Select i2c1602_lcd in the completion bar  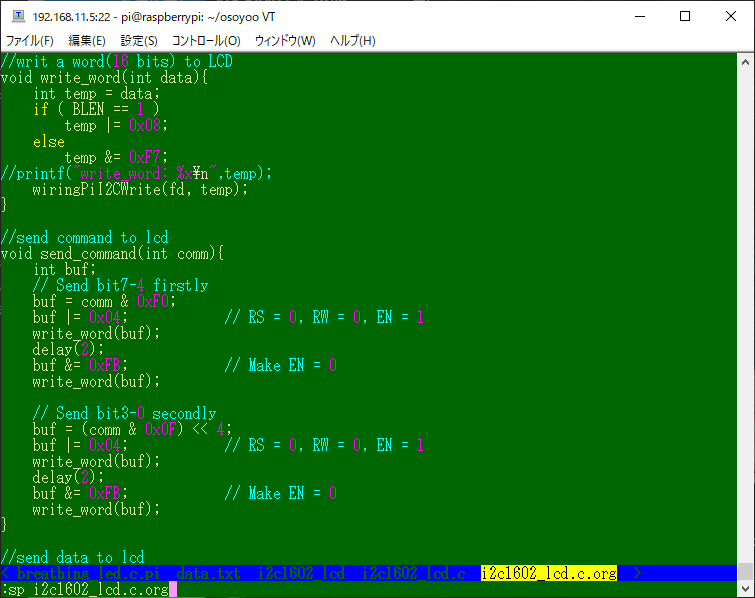[x=301, y=573]
